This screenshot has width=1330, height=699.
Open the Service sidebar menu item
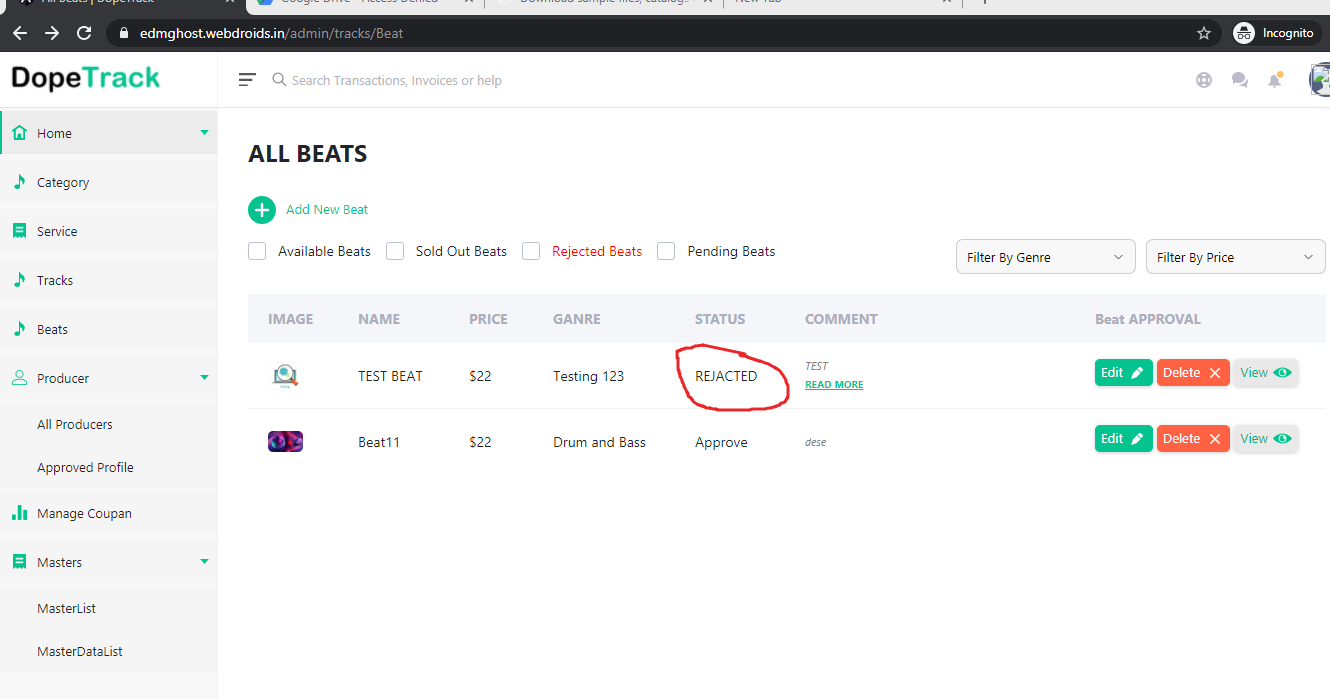(x=108, y=231)
